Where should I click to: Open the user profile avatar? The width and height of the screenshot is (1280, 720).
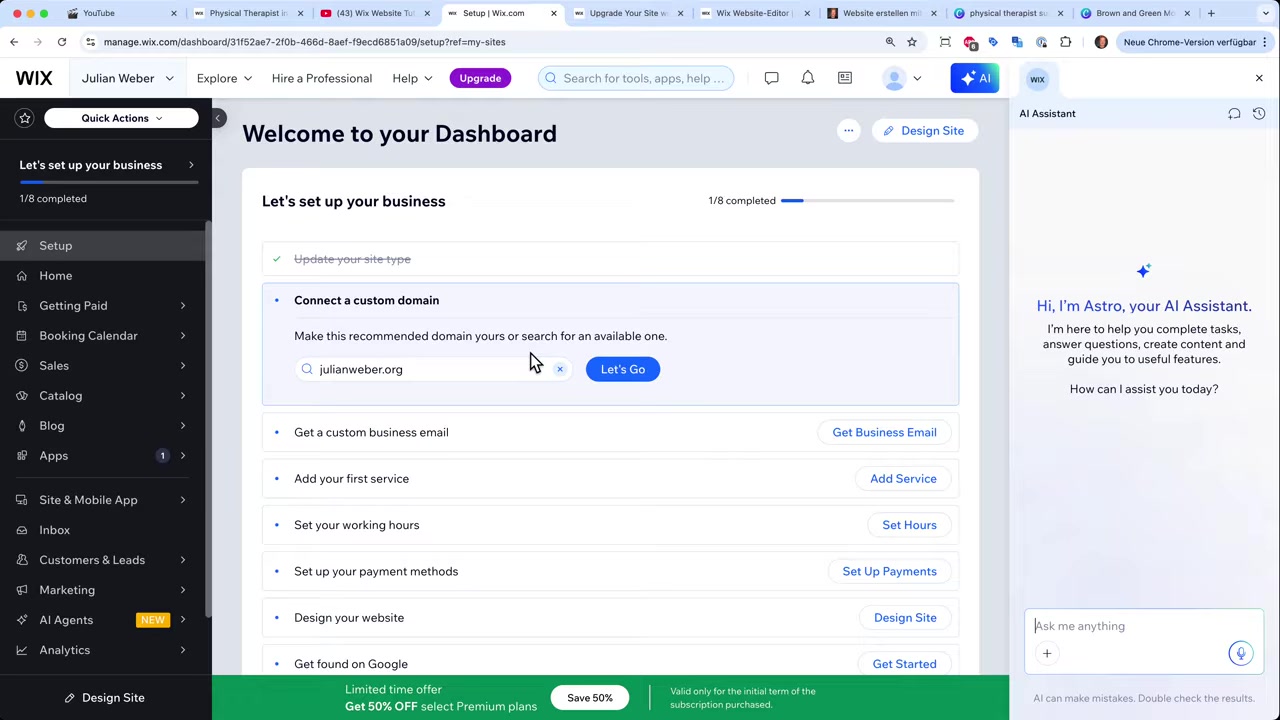point(894,78)
